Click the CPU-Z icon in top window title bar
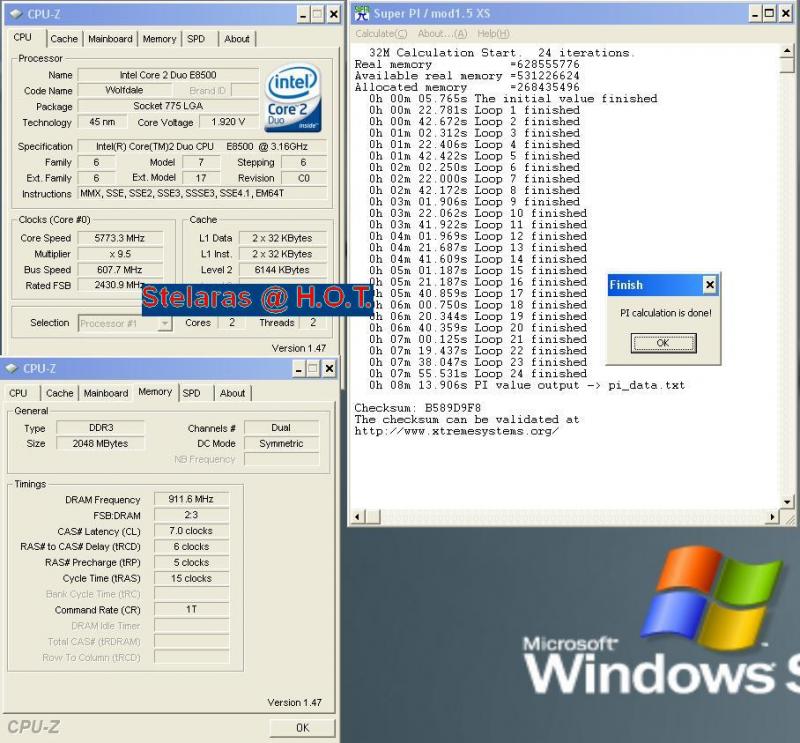The width and height of the screenshot is (800, 743). (16, 14)
